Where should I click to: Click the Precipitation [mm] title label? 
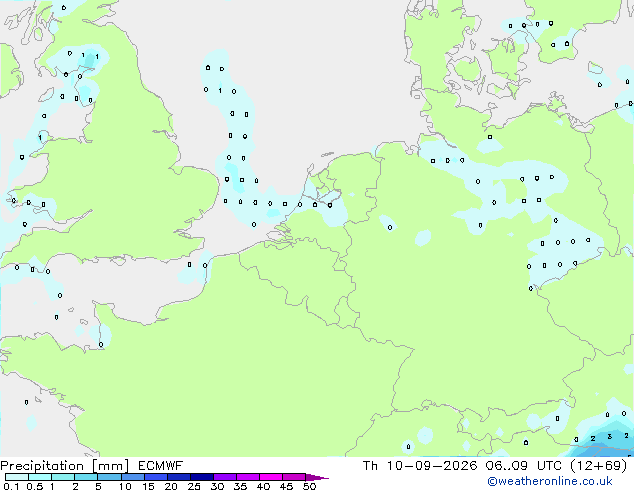coord(64,466)
